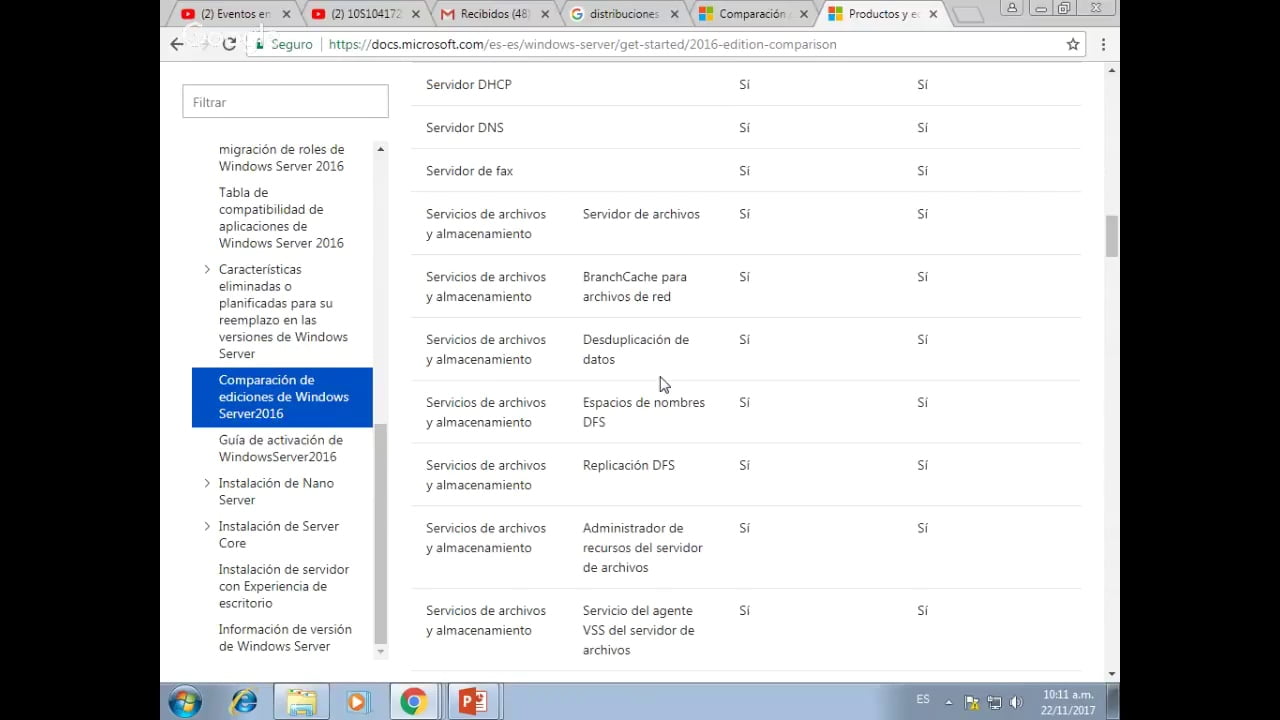
Task: Open 'Instalación de Nano Server' page
Action: pyautogui.click(x=276, y=491)
